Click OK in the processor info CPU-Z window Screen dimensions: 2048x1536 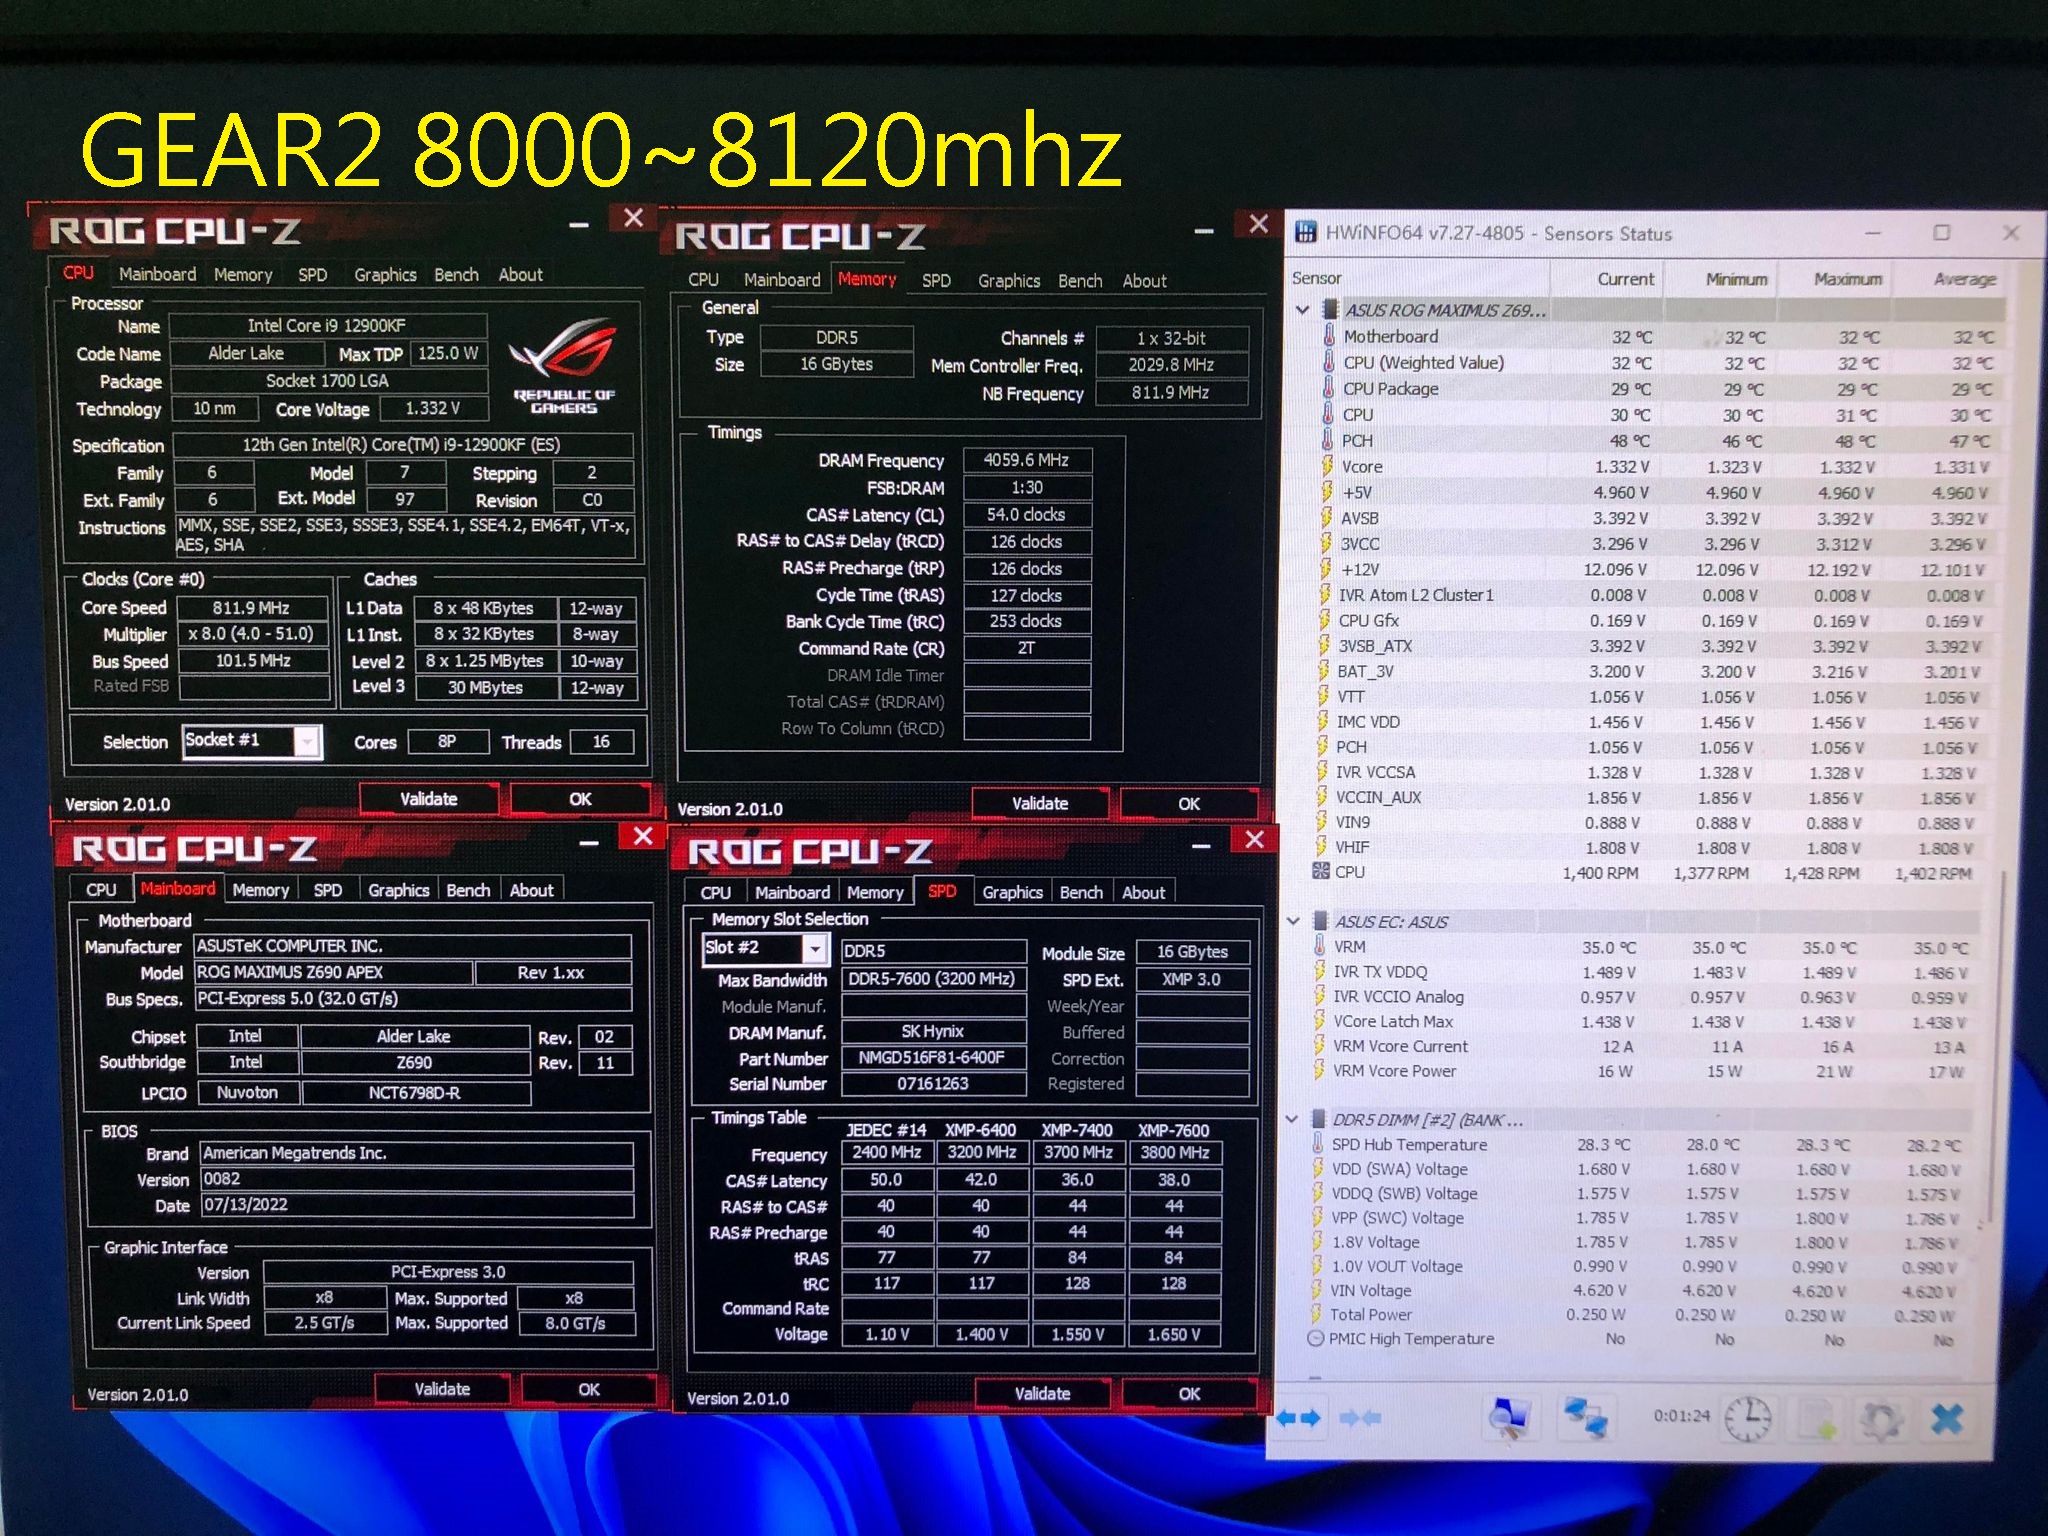coord(580,799)
